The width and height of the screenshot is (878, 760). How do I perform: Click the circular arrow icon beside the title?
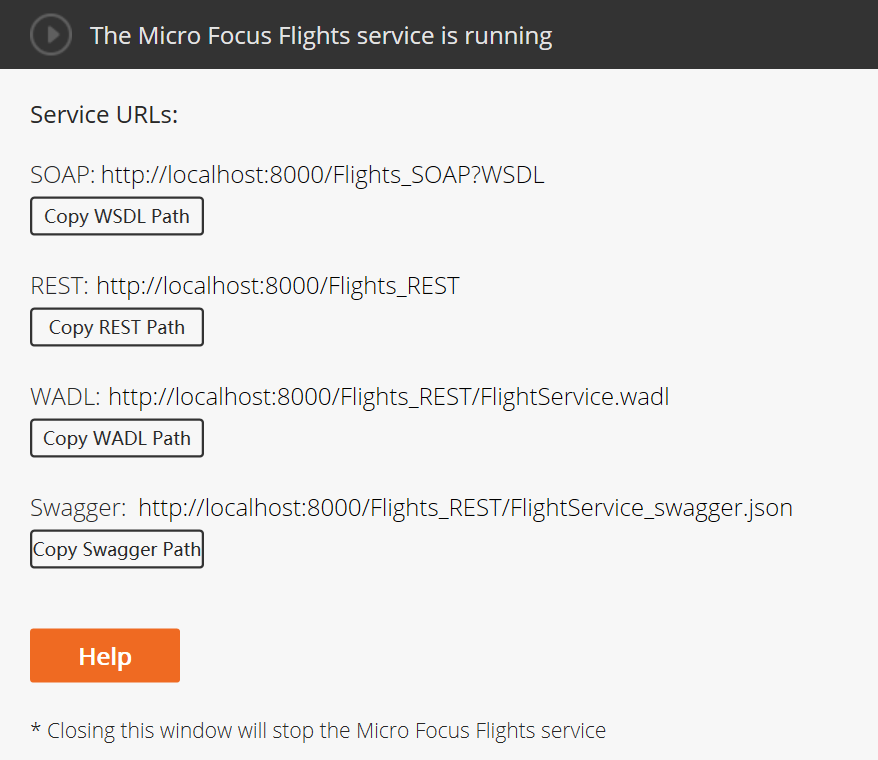click(x=50, y=34)
